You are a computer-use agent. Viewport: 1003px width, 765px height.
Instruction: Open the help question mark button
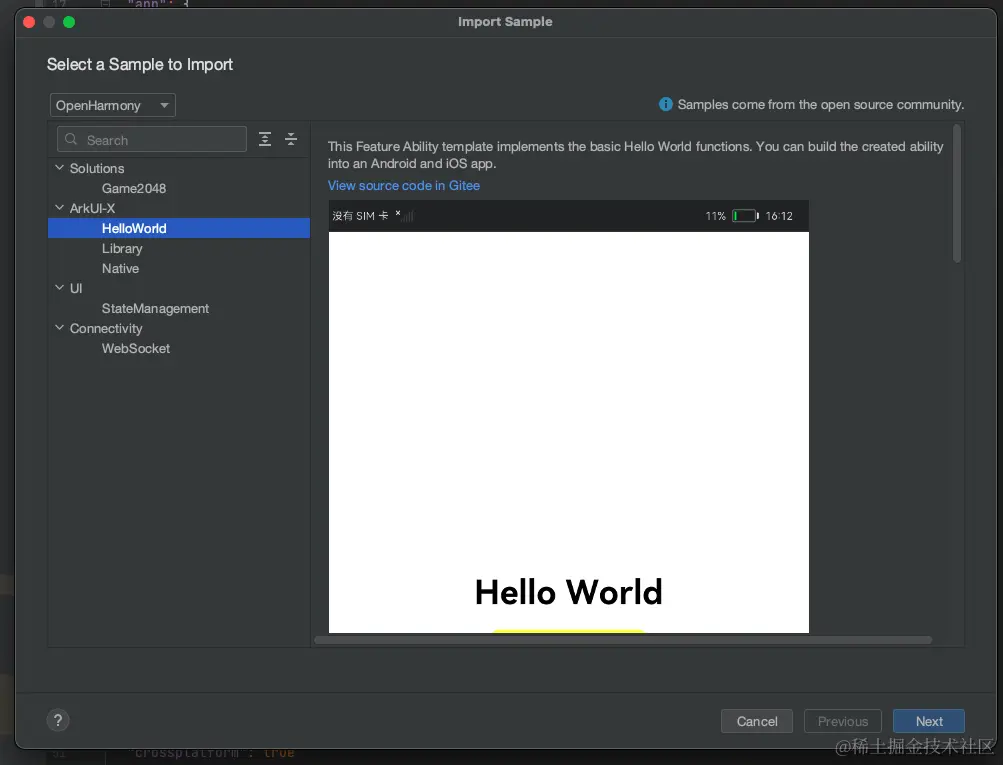click(x=58, y=721)
